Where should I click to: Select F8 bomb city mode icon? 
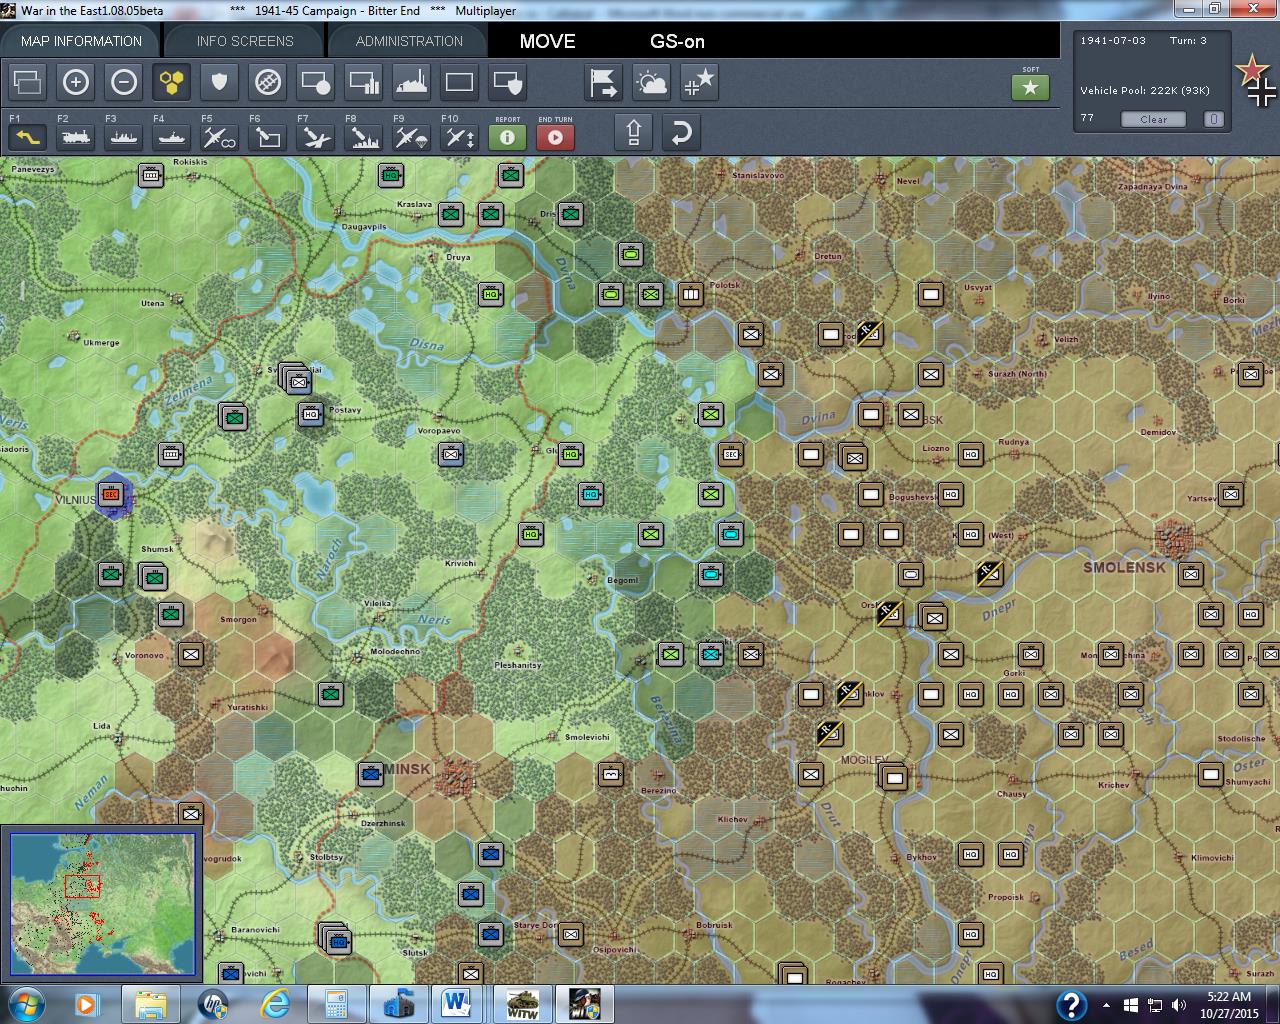point(364,136)
